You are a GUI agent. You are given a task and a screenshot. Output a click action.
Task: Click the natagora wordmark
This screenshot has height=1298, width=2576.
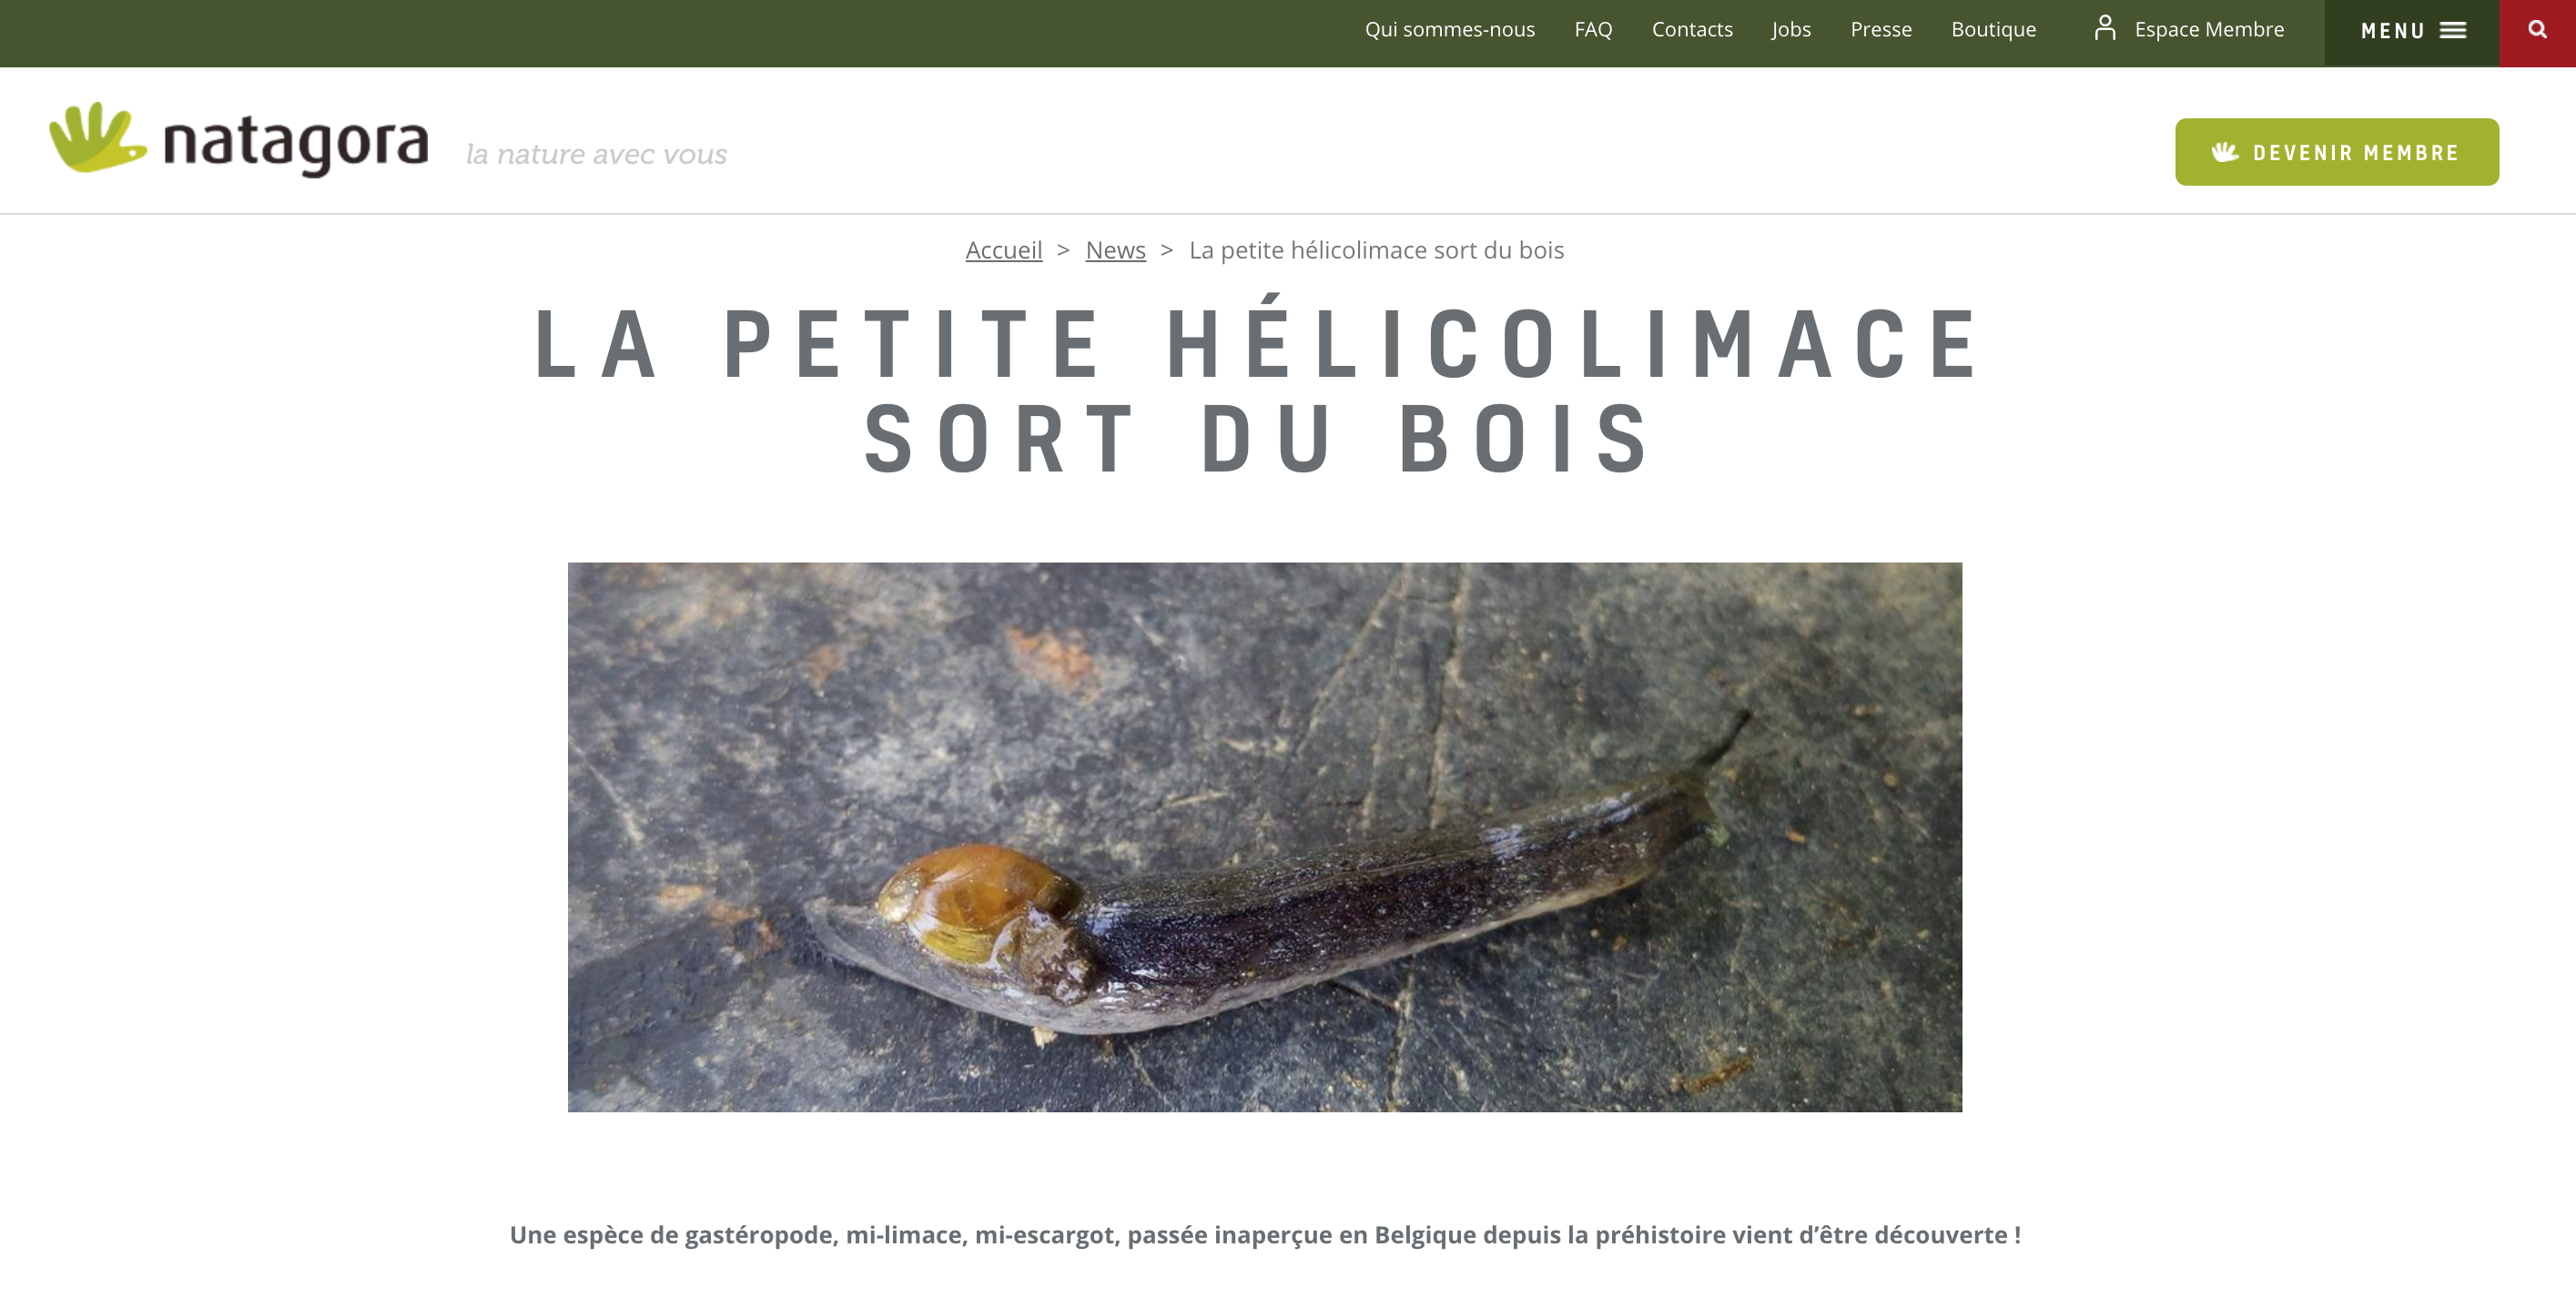pyautogui.click(x=296, y=145)
